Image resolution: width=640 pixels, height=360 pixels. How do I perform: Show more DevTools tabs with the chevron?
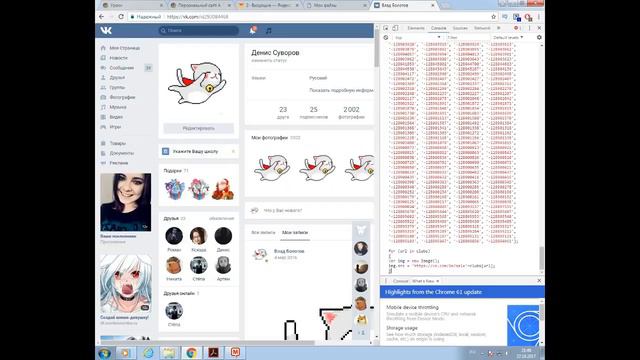coord(498,28)
